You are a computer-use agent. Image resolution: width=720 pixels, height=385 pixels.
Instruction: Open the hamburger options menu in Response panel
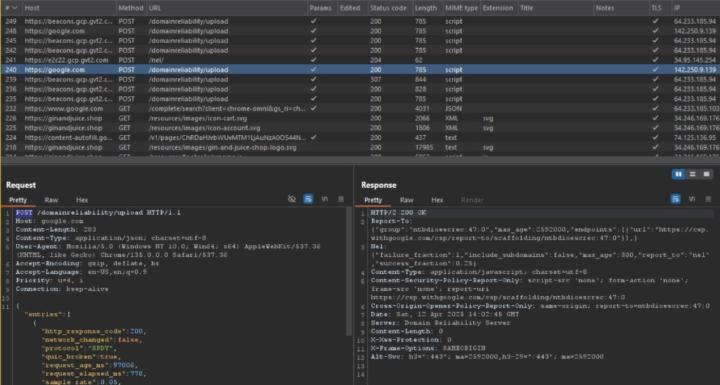(708, 199)
